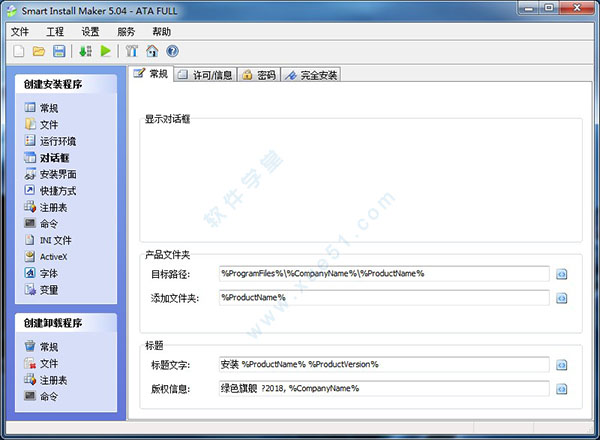Image resolution: width=600 pixels, height=440 pixels.
Task: Open the 完全安装 tab
Action: click(312, 75)
